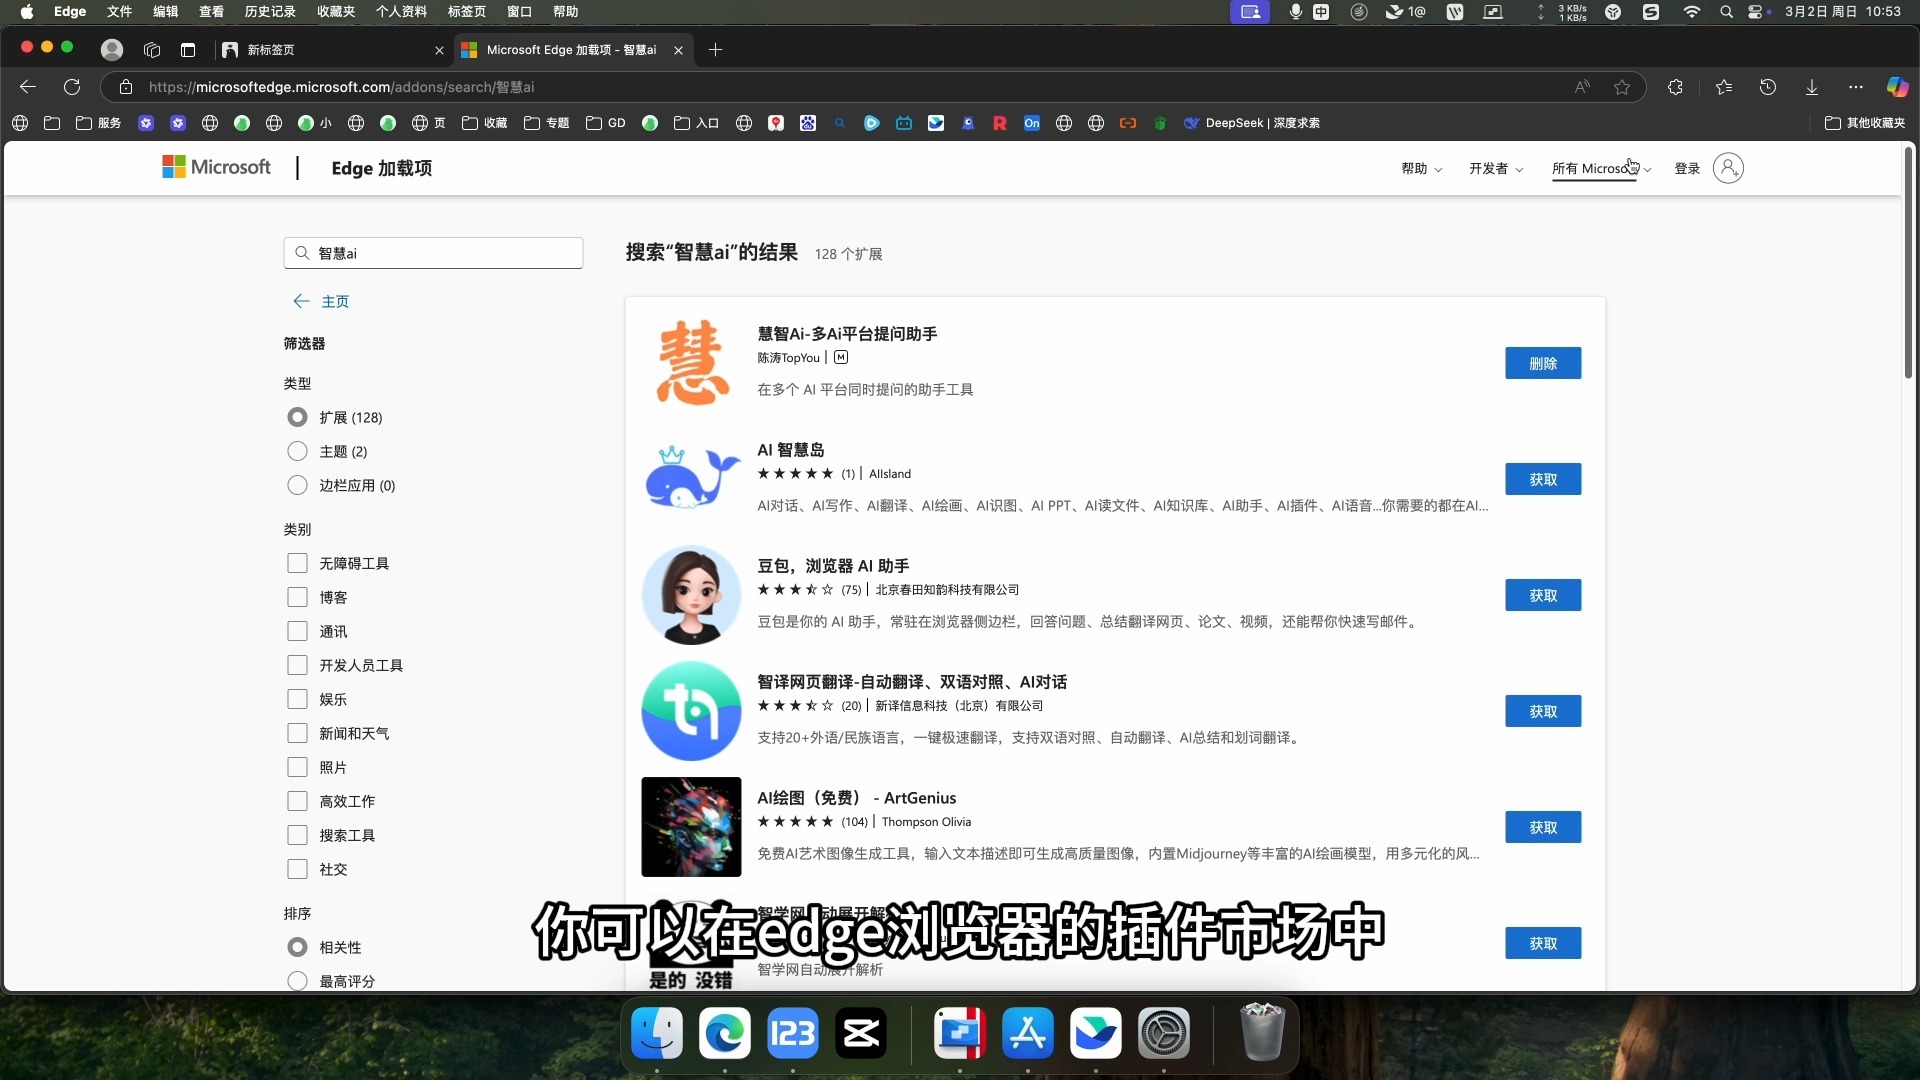Viewport: 1920px width, 1080px height.
Task: Open Finder from the Dock
Action: pos(657,1033)
